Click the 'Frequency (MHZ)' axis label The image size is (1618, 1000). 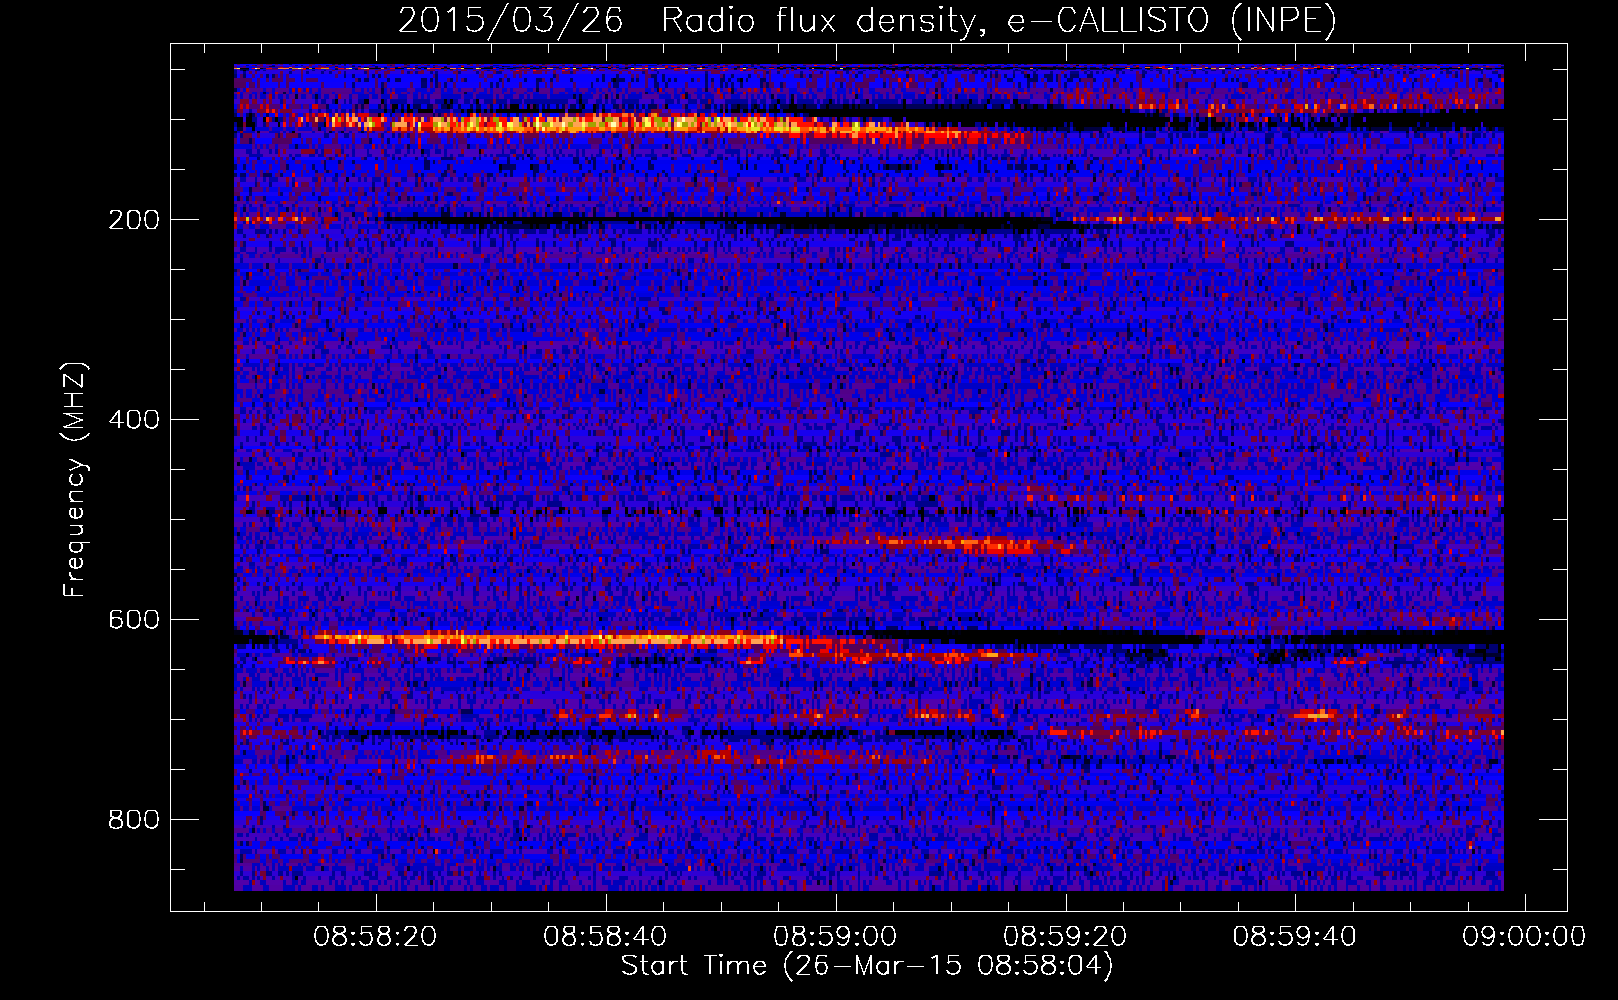[x=74, y=480]
